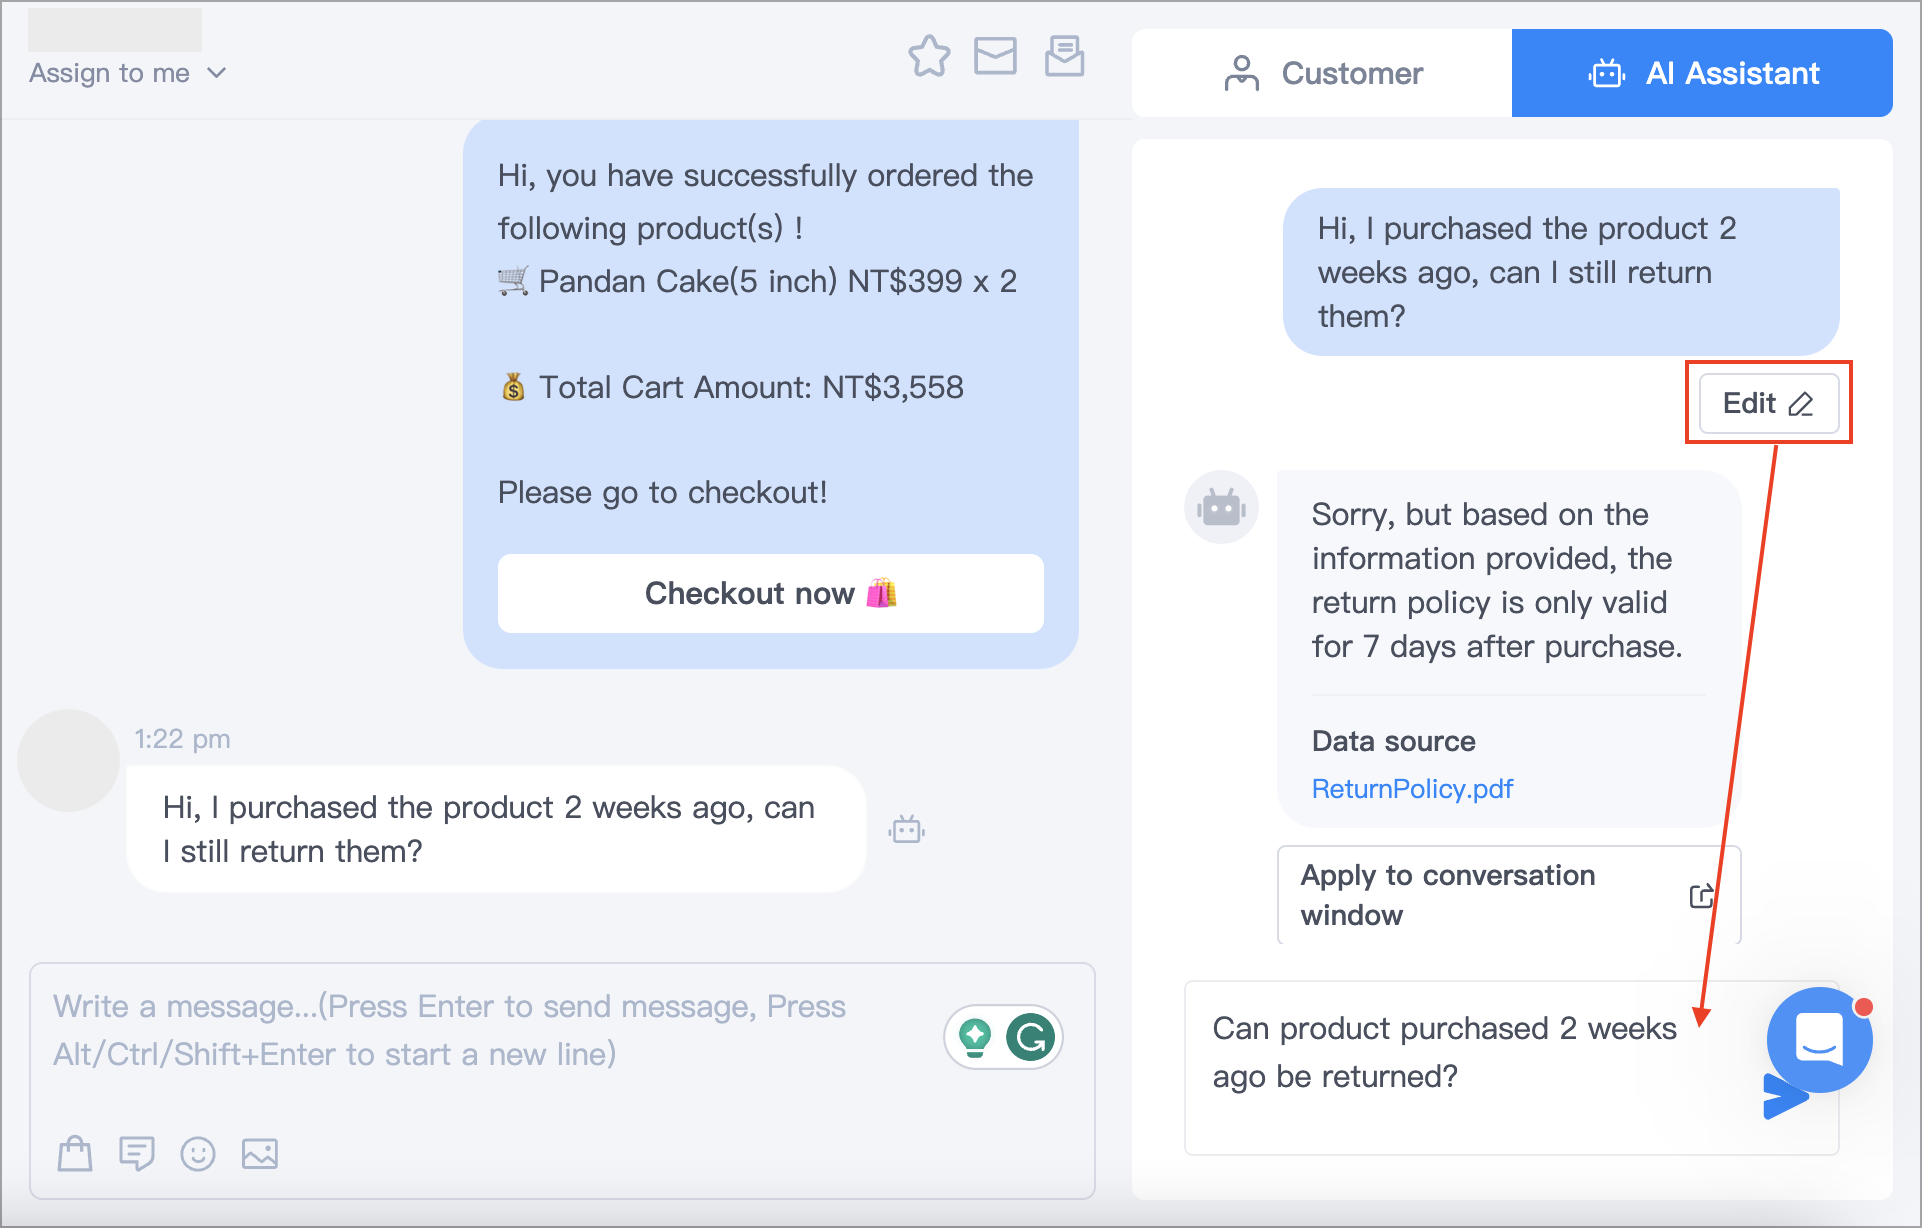Send the AI query with the arrow icon
1922x1228 pixels.
pyautogui.click(x=1783, y=1098)
